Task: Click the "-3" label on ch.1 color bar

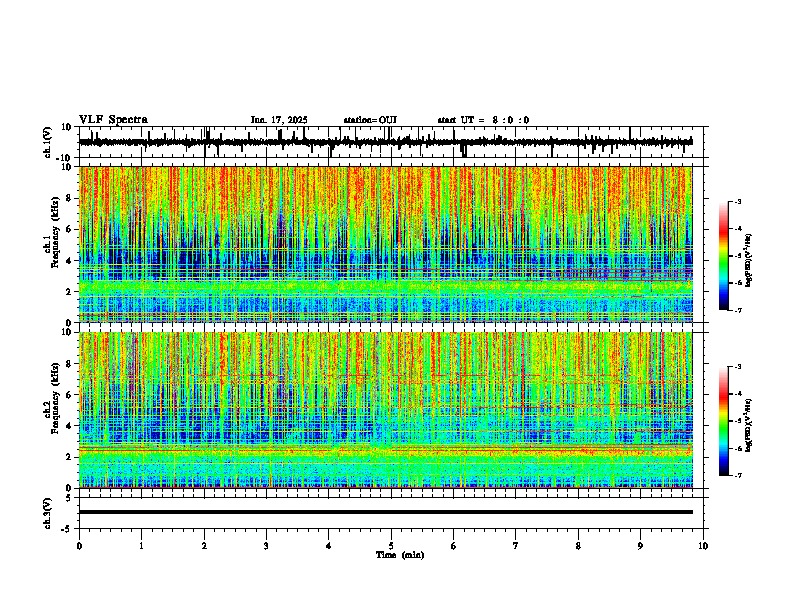Action: point(737,201)
